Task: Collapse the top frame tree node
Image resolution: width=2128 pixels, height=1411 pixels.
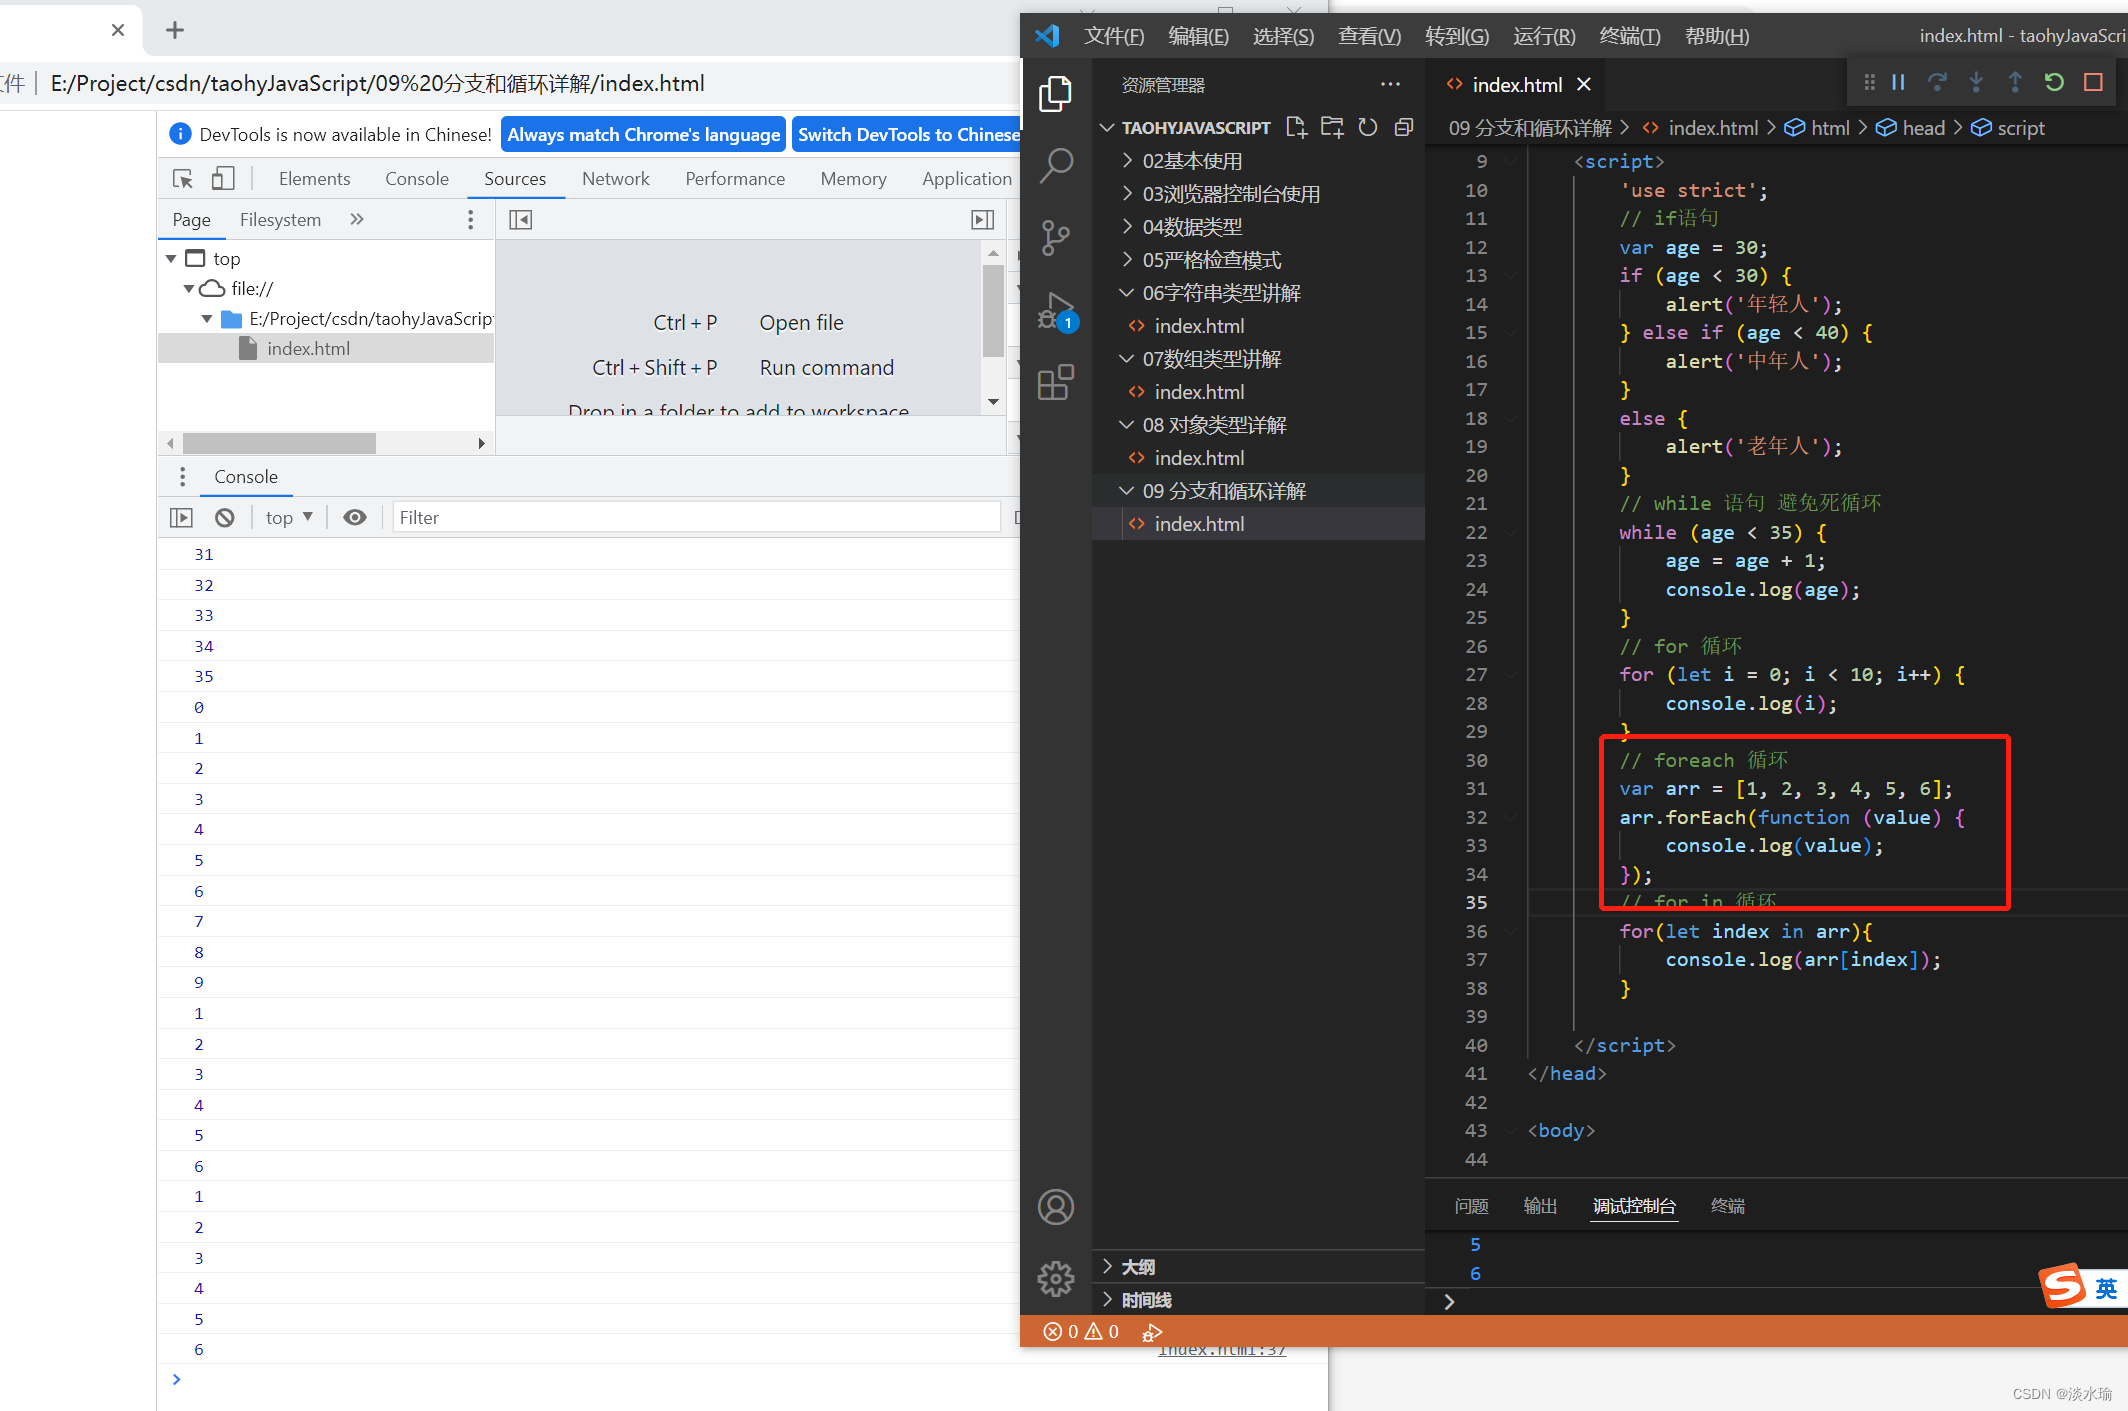Action: pyautogui.click(x=171, y=259)
